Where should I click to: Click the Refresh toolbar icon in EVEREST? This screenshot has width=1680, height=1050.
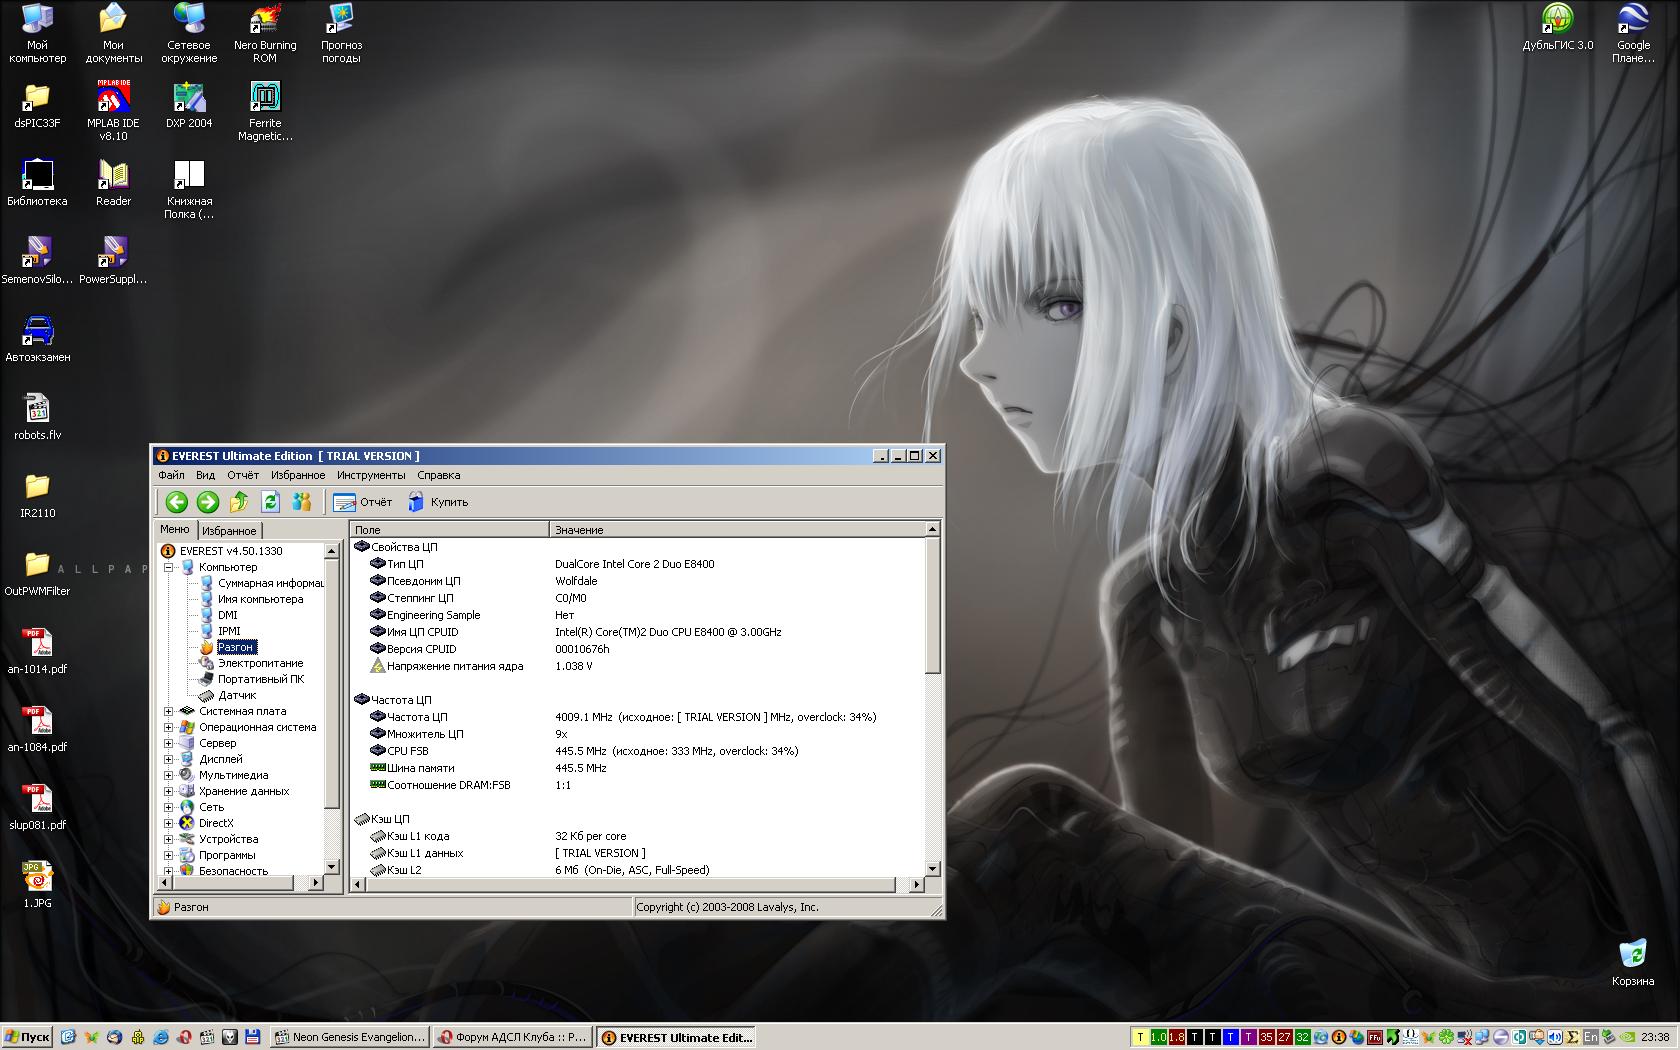[x=270, y=502]
